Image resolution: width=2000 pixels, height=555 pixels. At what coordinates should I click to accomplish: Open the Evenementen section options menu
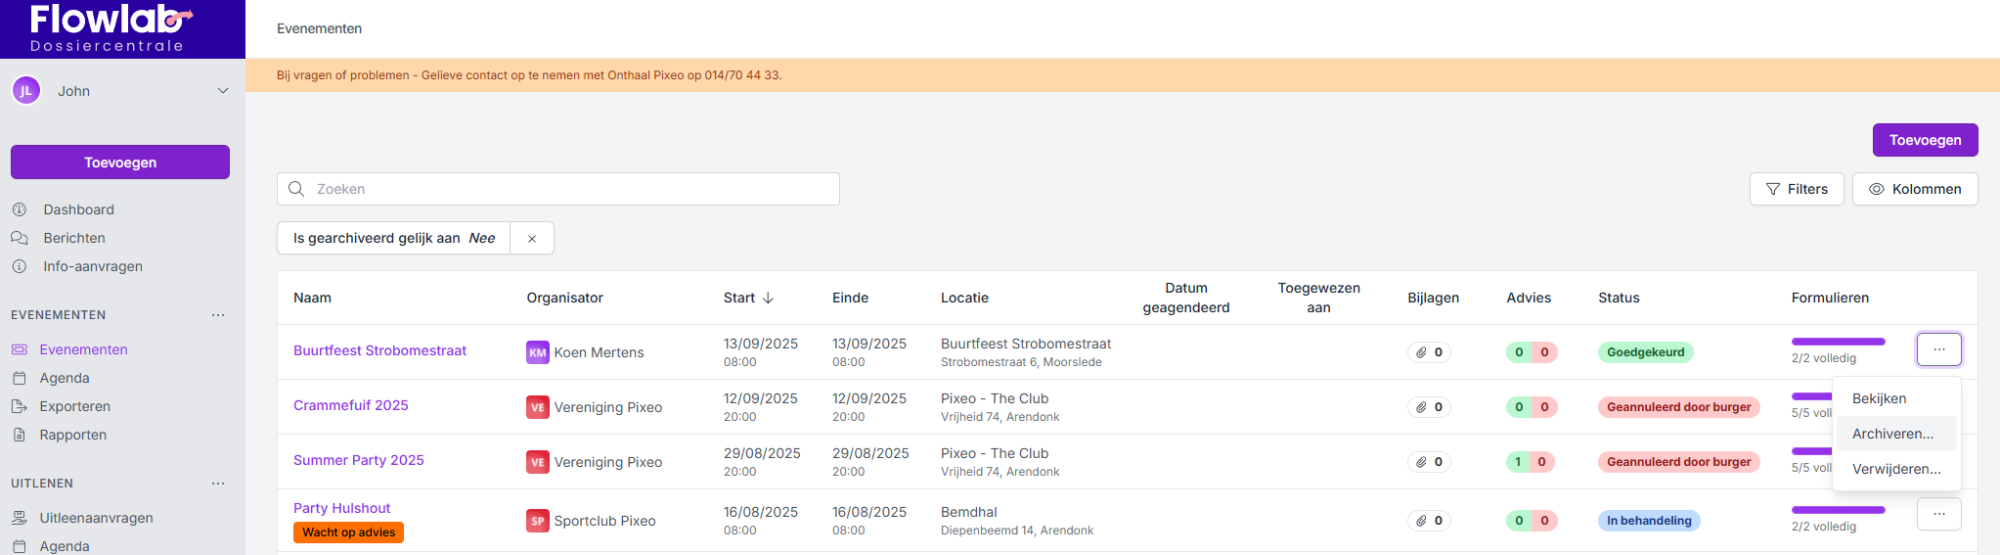(218, 315)
